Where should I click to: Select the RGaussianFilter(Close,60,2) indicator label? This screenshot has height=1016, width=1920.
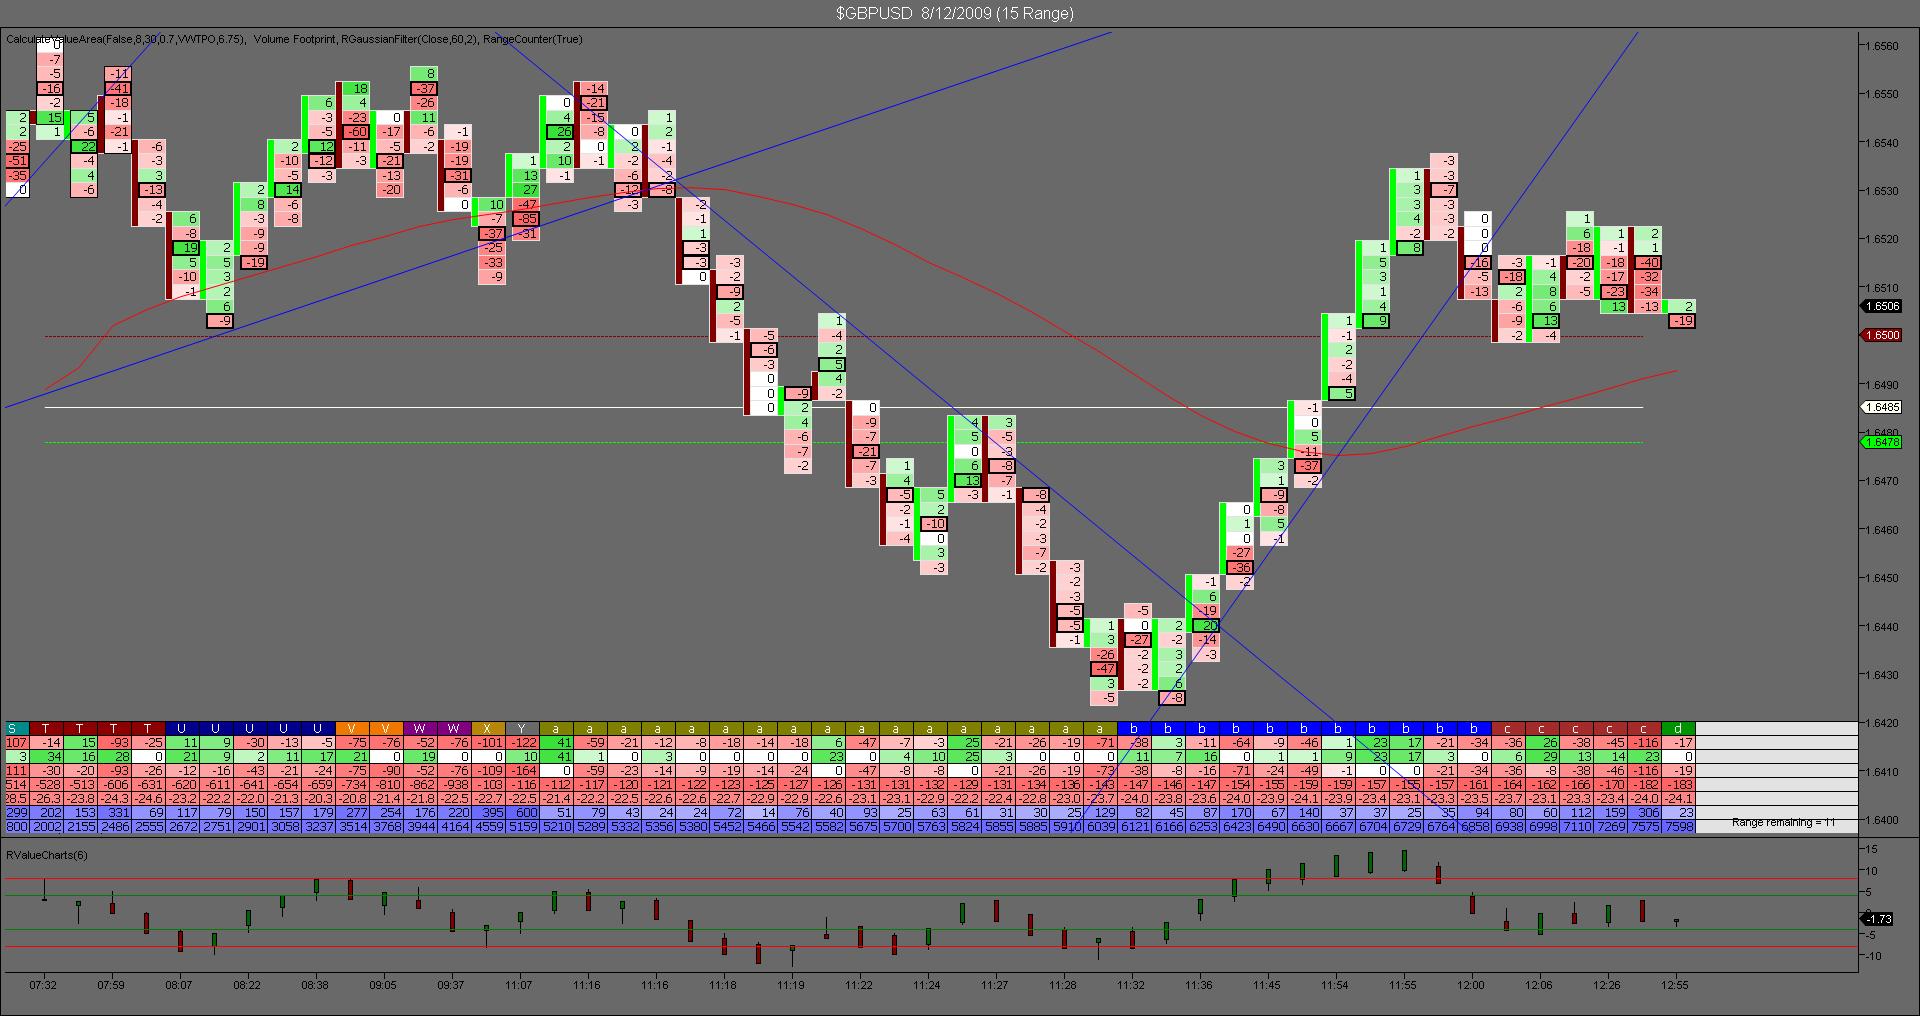(408, 40)
